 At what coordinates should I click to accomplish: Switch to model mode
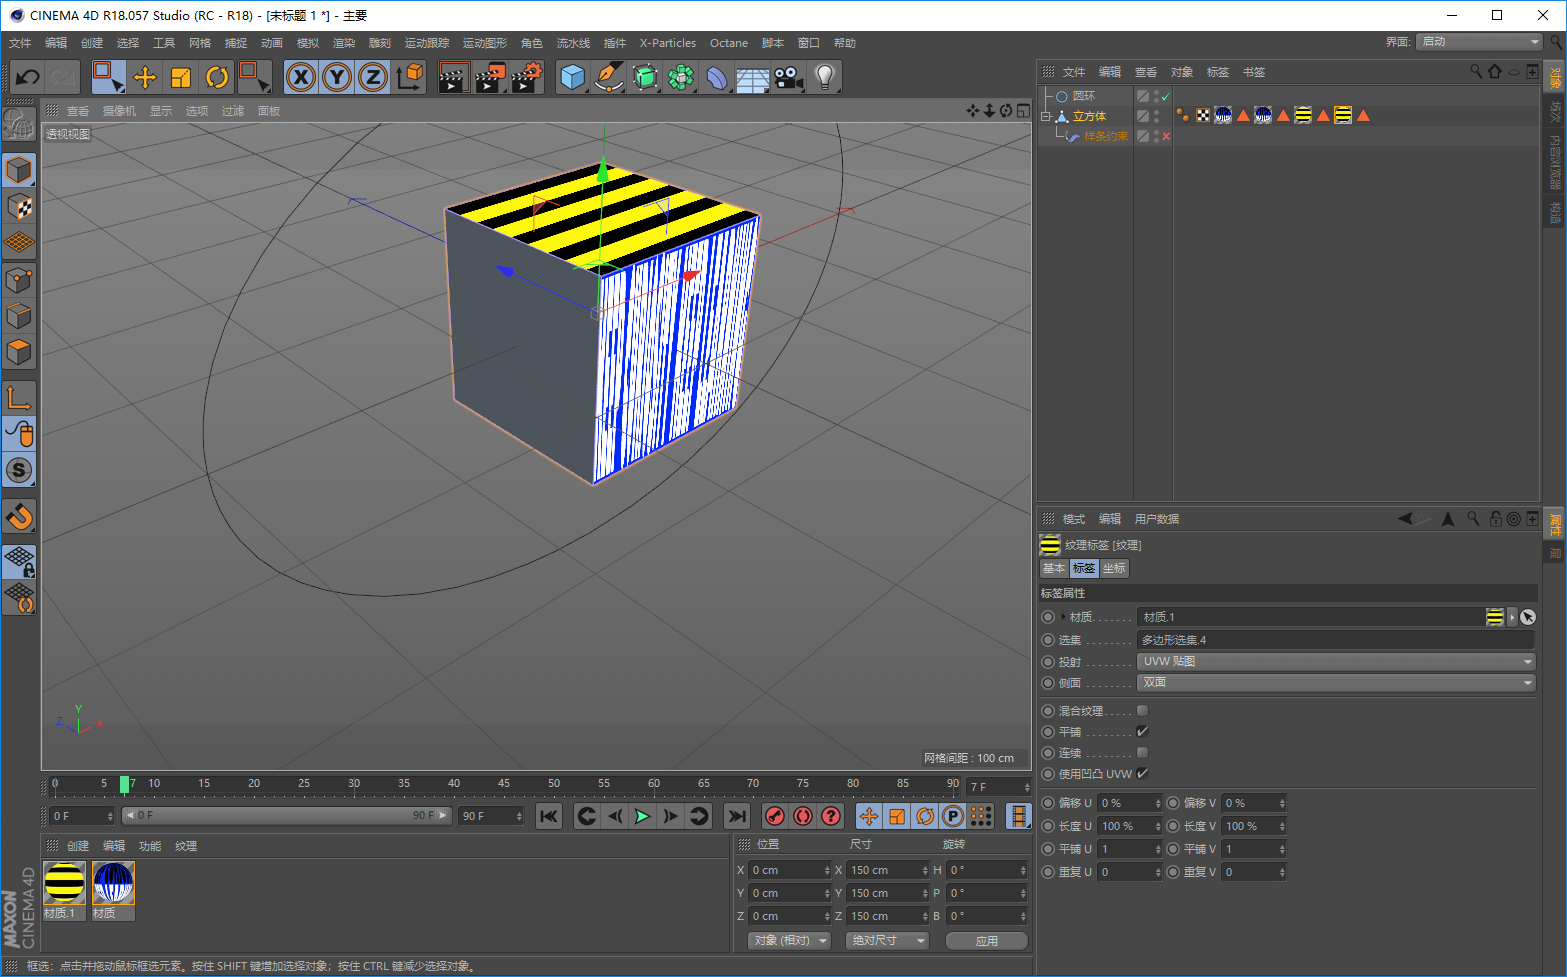(x=19, y=170)
